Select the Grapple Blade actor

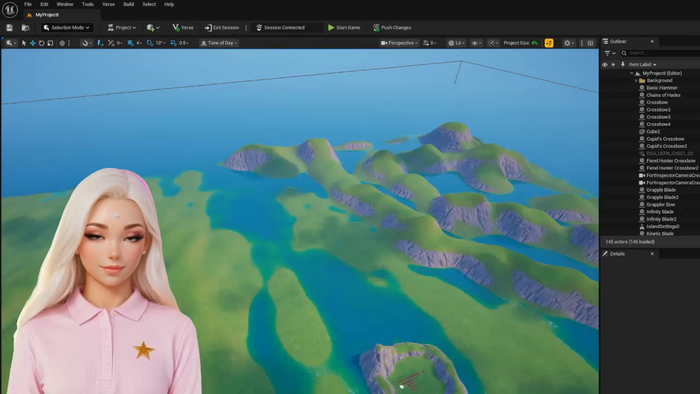click(x=661, y=190)
